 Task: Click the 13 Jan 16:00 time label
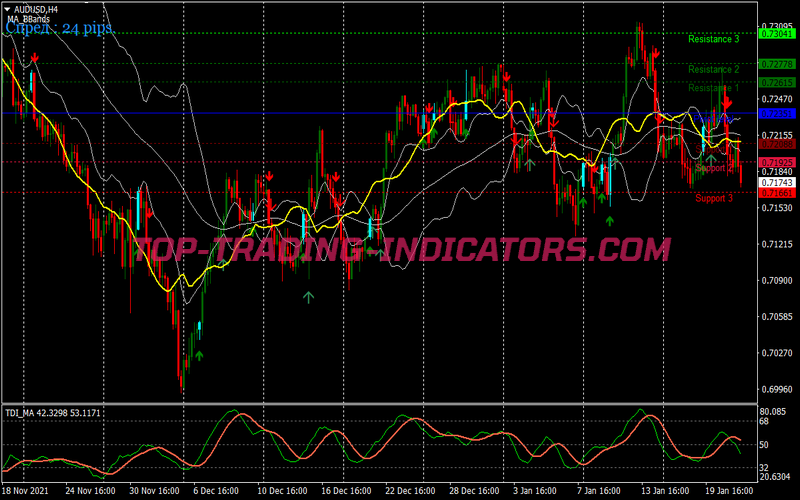point(667,490)
